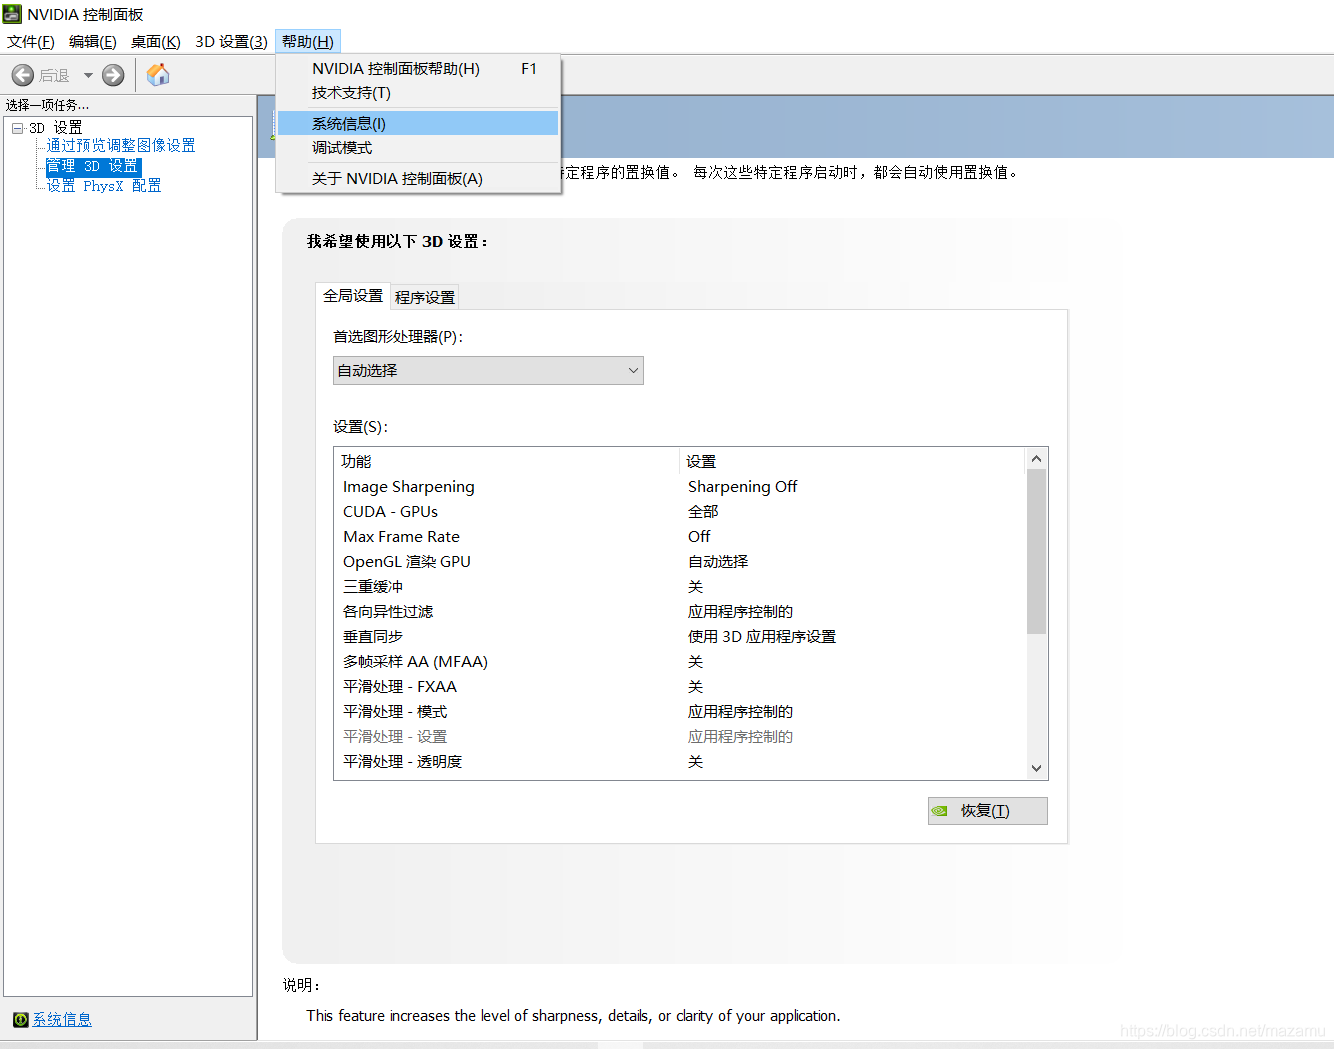Open the 桌面(K) menu
This screenshot has height=1049, width=1334.
pos(156,41)
